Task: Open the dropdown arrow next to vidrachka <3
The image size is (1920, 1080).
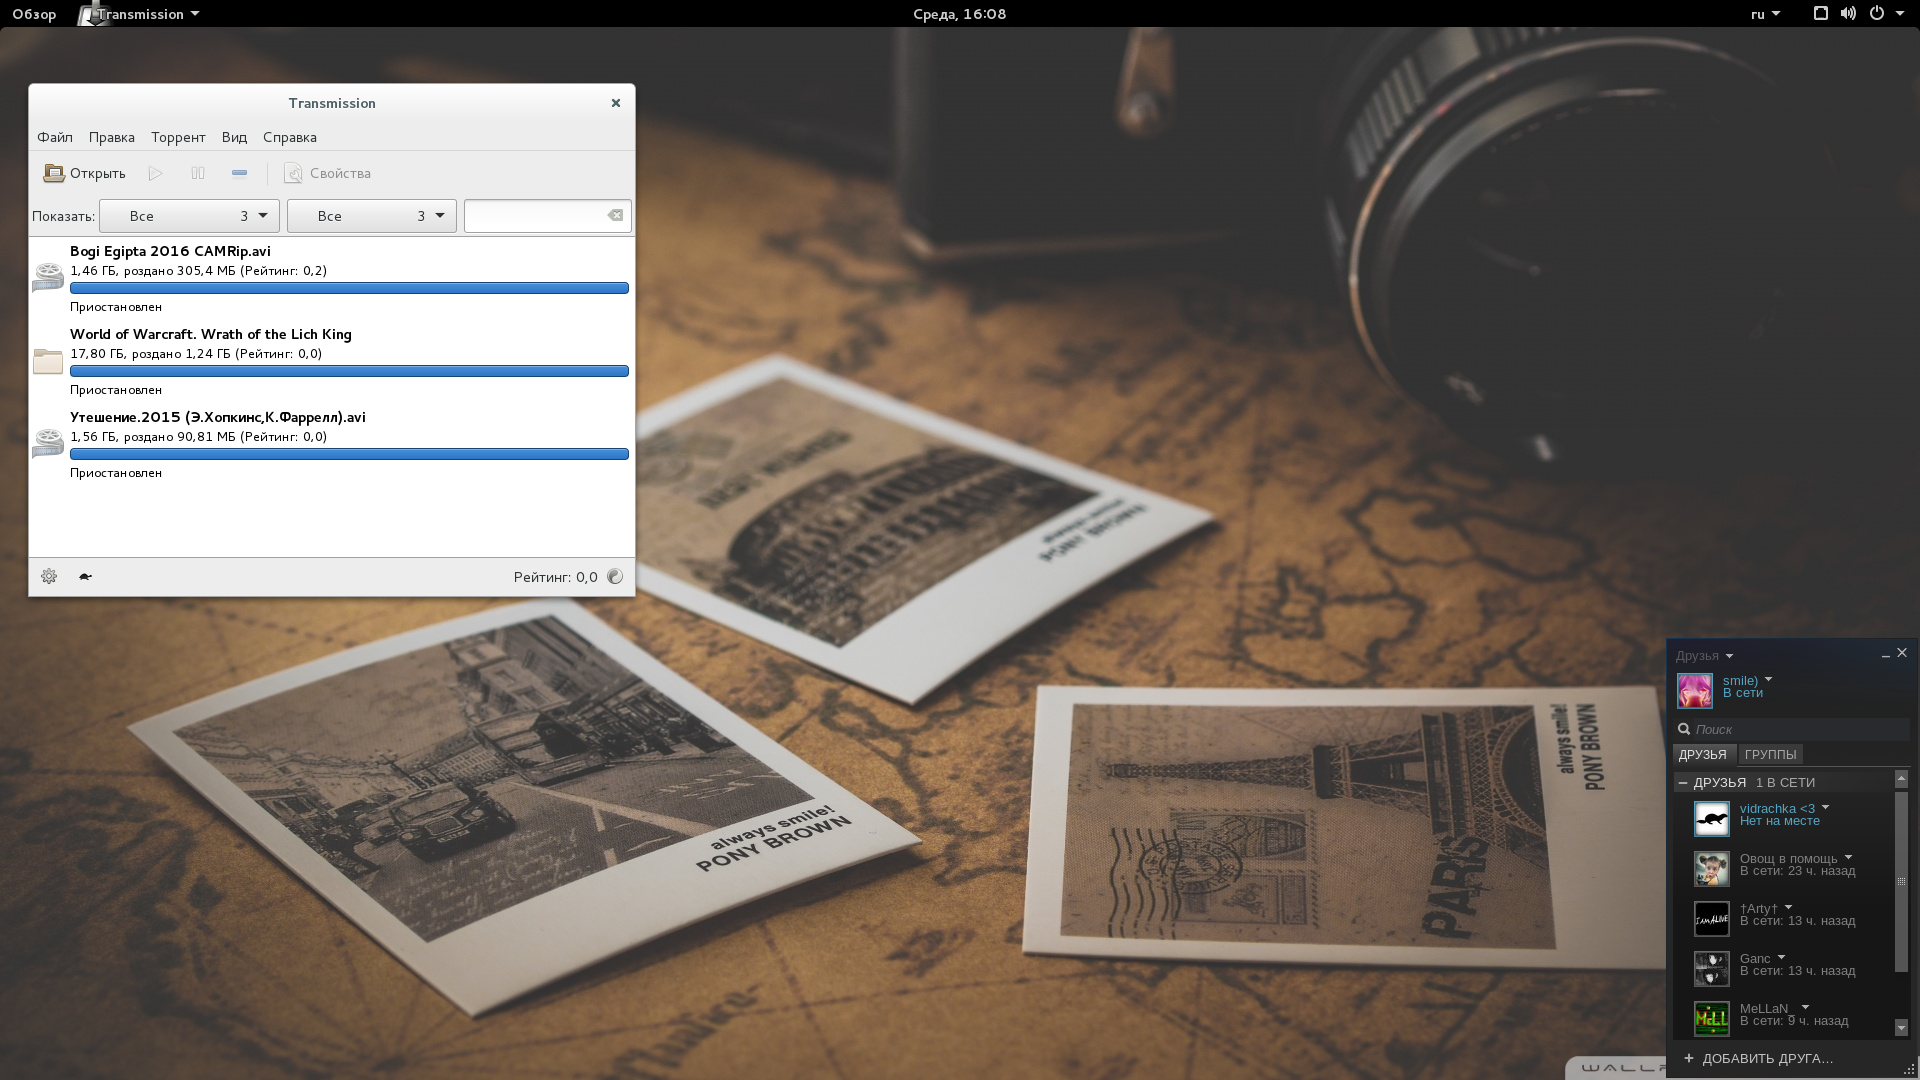Action: coord(1825,808)
